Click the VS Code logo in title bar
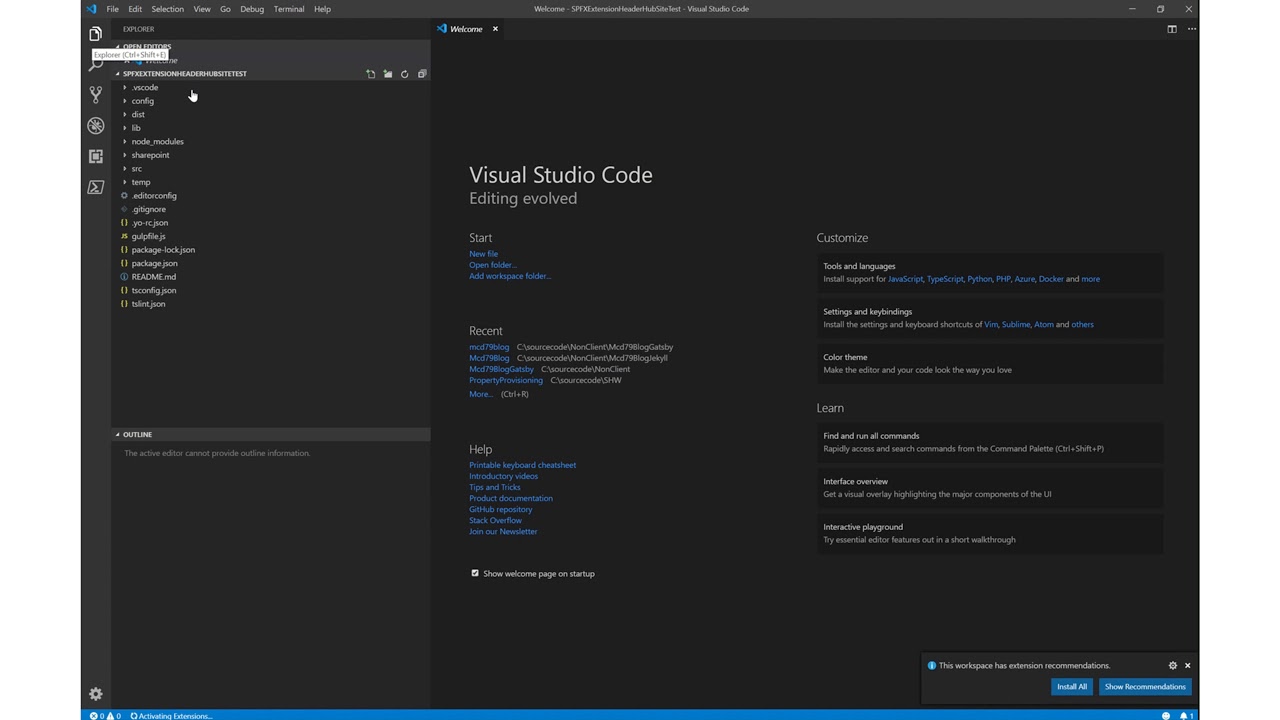This screenshot has height=720, width=1280. coord(91,9)
